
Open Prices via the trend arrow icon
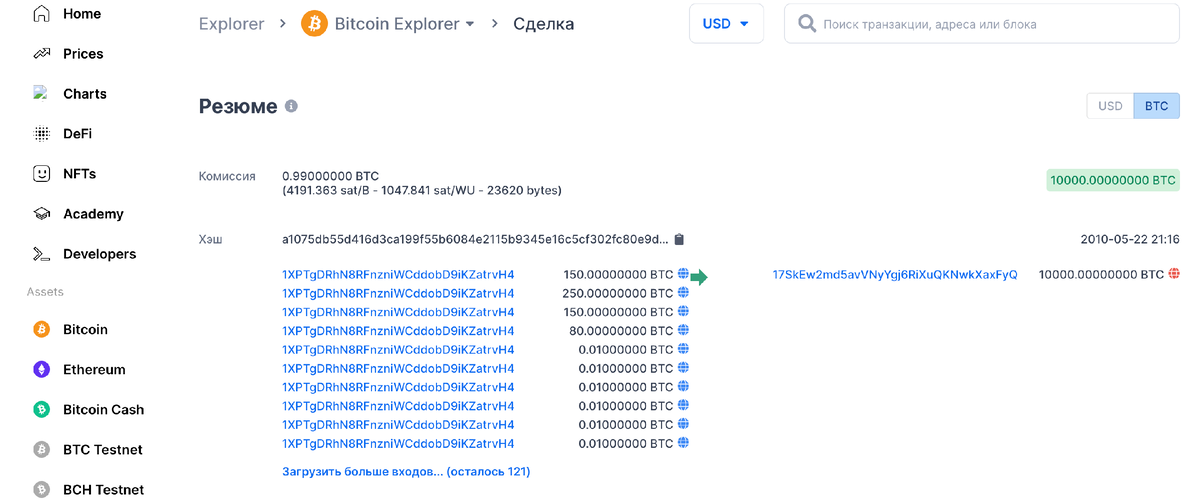(x=42, y=54)
